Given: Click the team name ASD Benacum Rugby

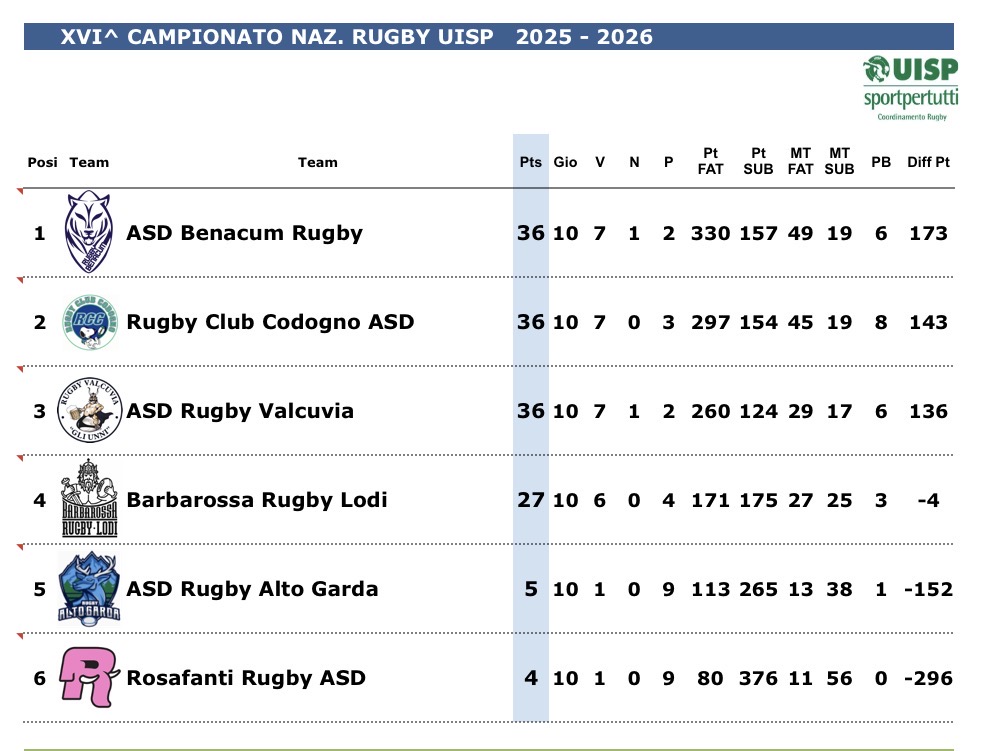Looking at the screenshot, I should (244, 233).
